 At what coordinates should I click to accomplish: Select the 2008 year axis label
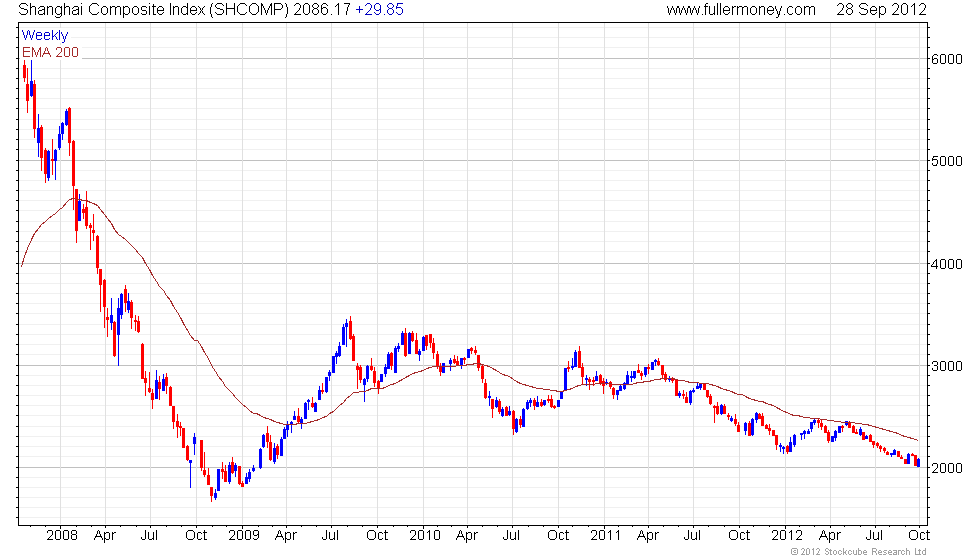[x=62, y=536]
